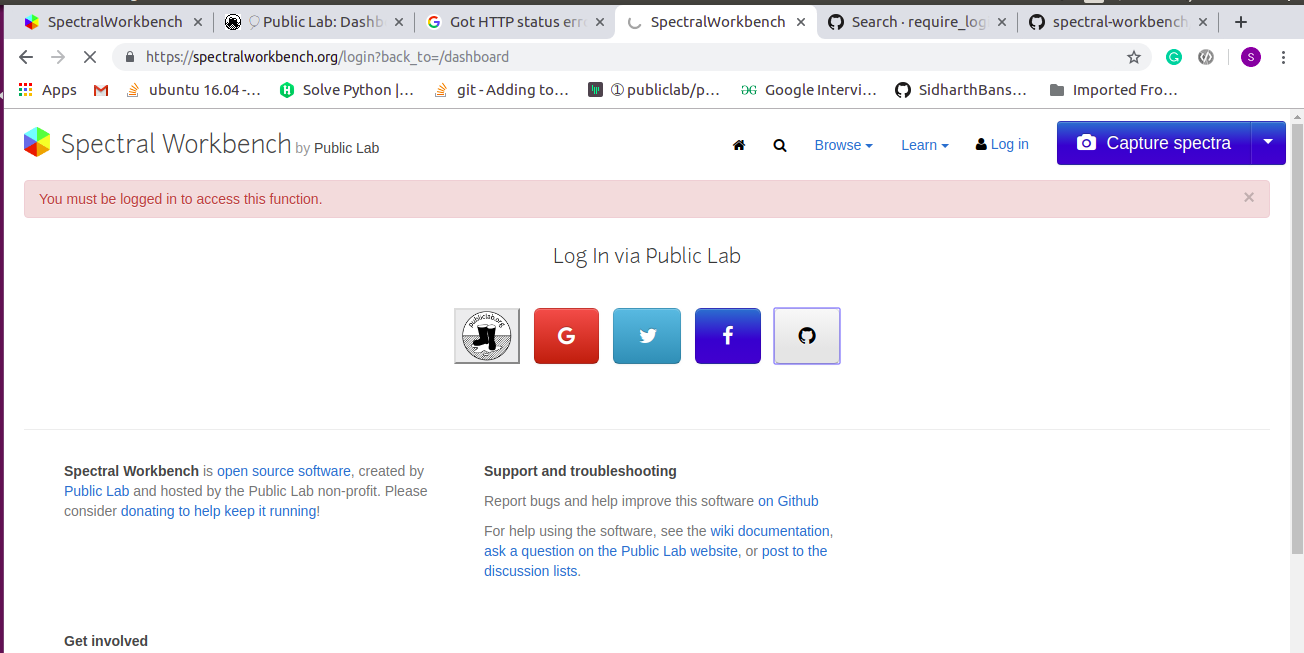The width and height of the screenshot is (1304, 653).
Task: Dismiss the red login alert banner
Action: coord(1248,197)
